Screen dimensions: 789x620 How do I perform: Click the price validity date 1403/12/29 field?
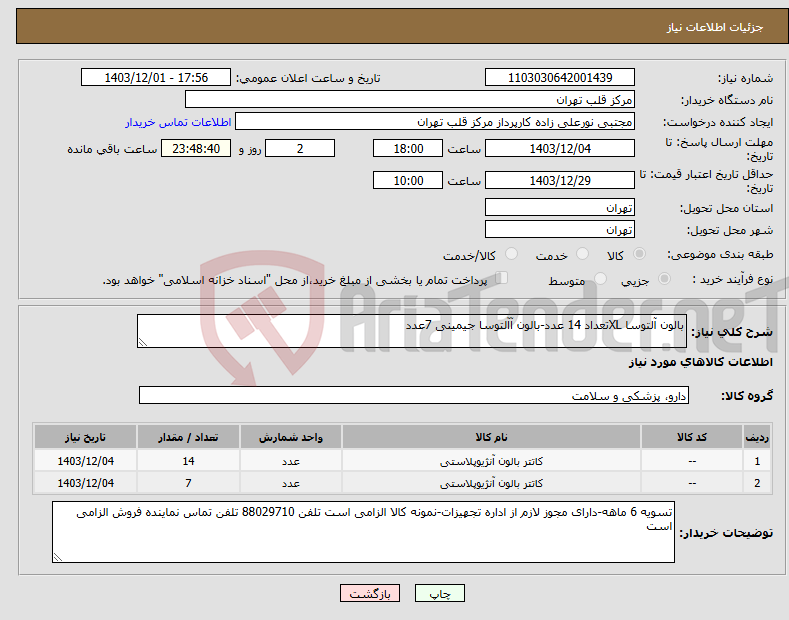tap(560, 180)
